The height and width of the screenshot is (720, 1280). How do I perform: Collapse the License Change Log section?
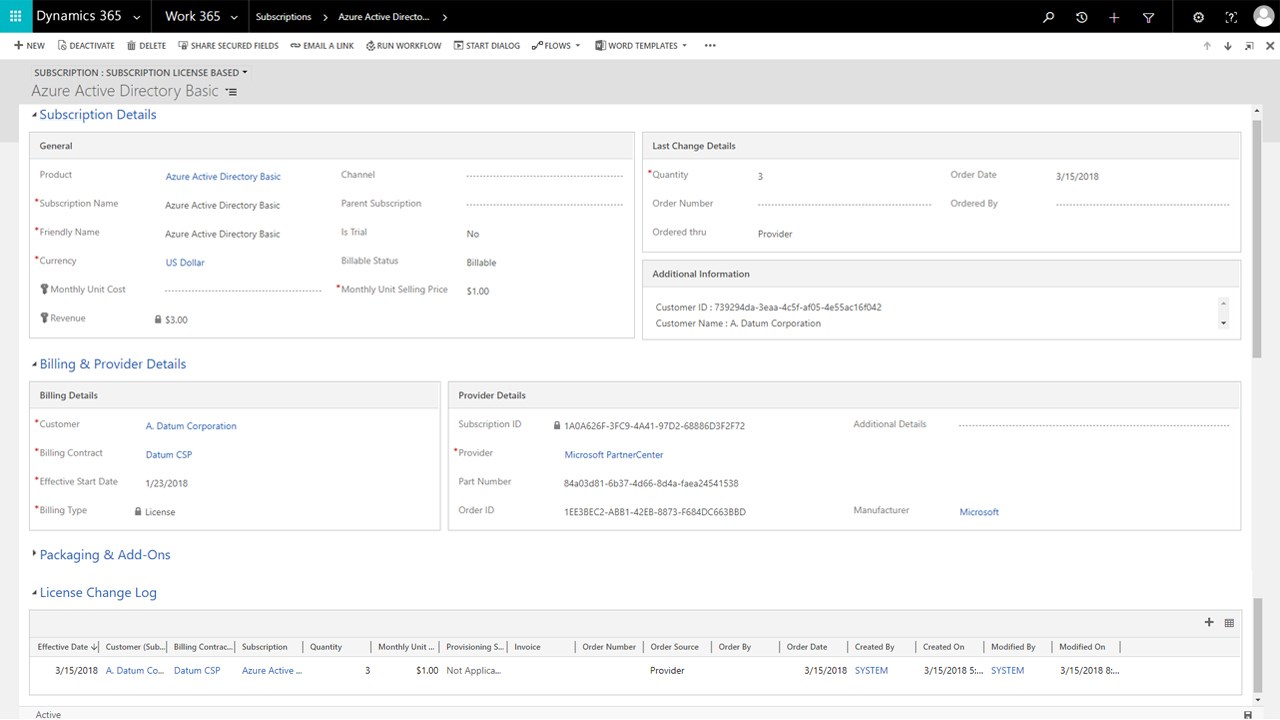pos(94,593)
